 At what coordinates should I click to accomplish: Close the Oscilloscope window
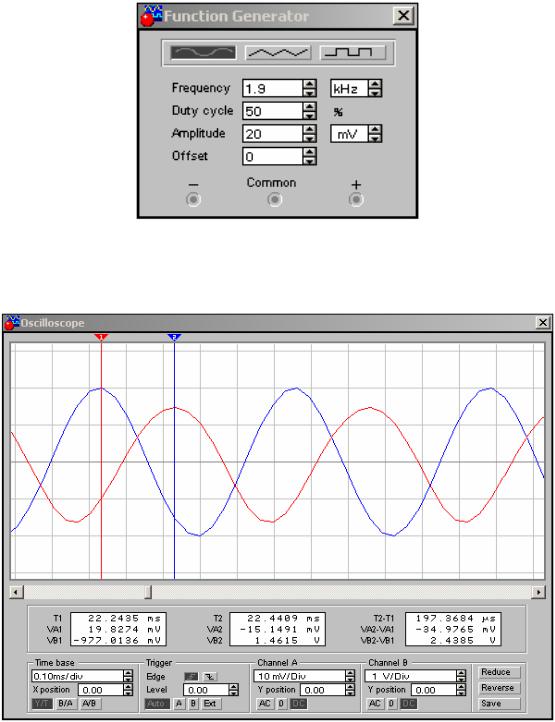pos(543,322)
